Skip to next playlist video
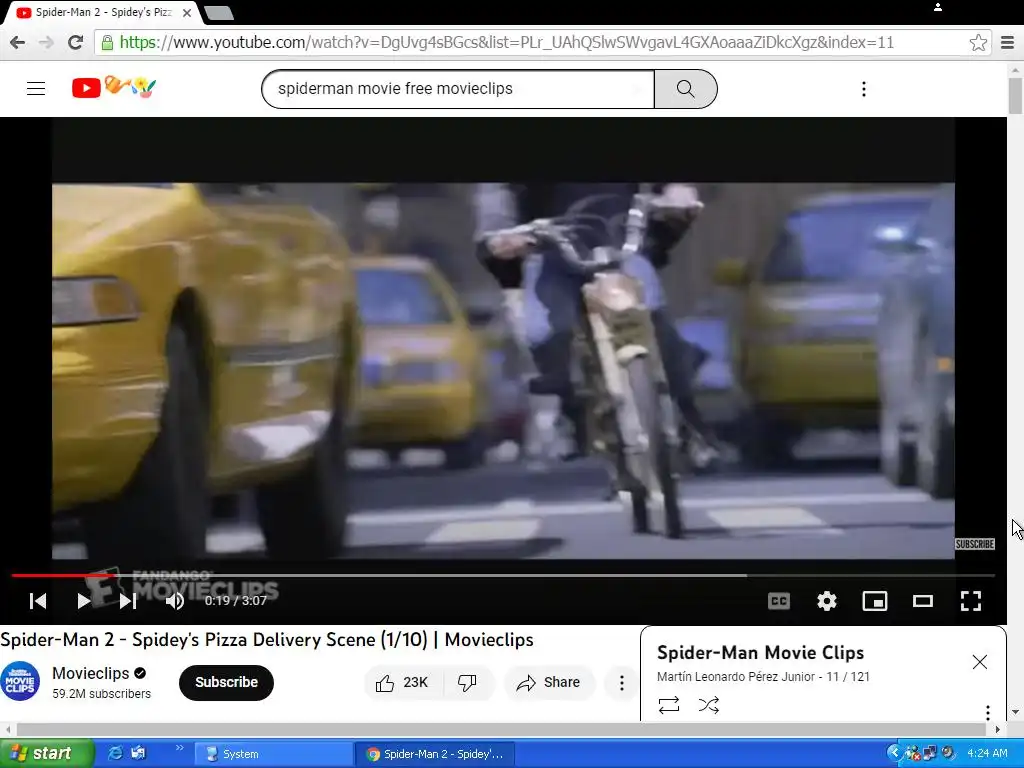 (x=128, y=601)
